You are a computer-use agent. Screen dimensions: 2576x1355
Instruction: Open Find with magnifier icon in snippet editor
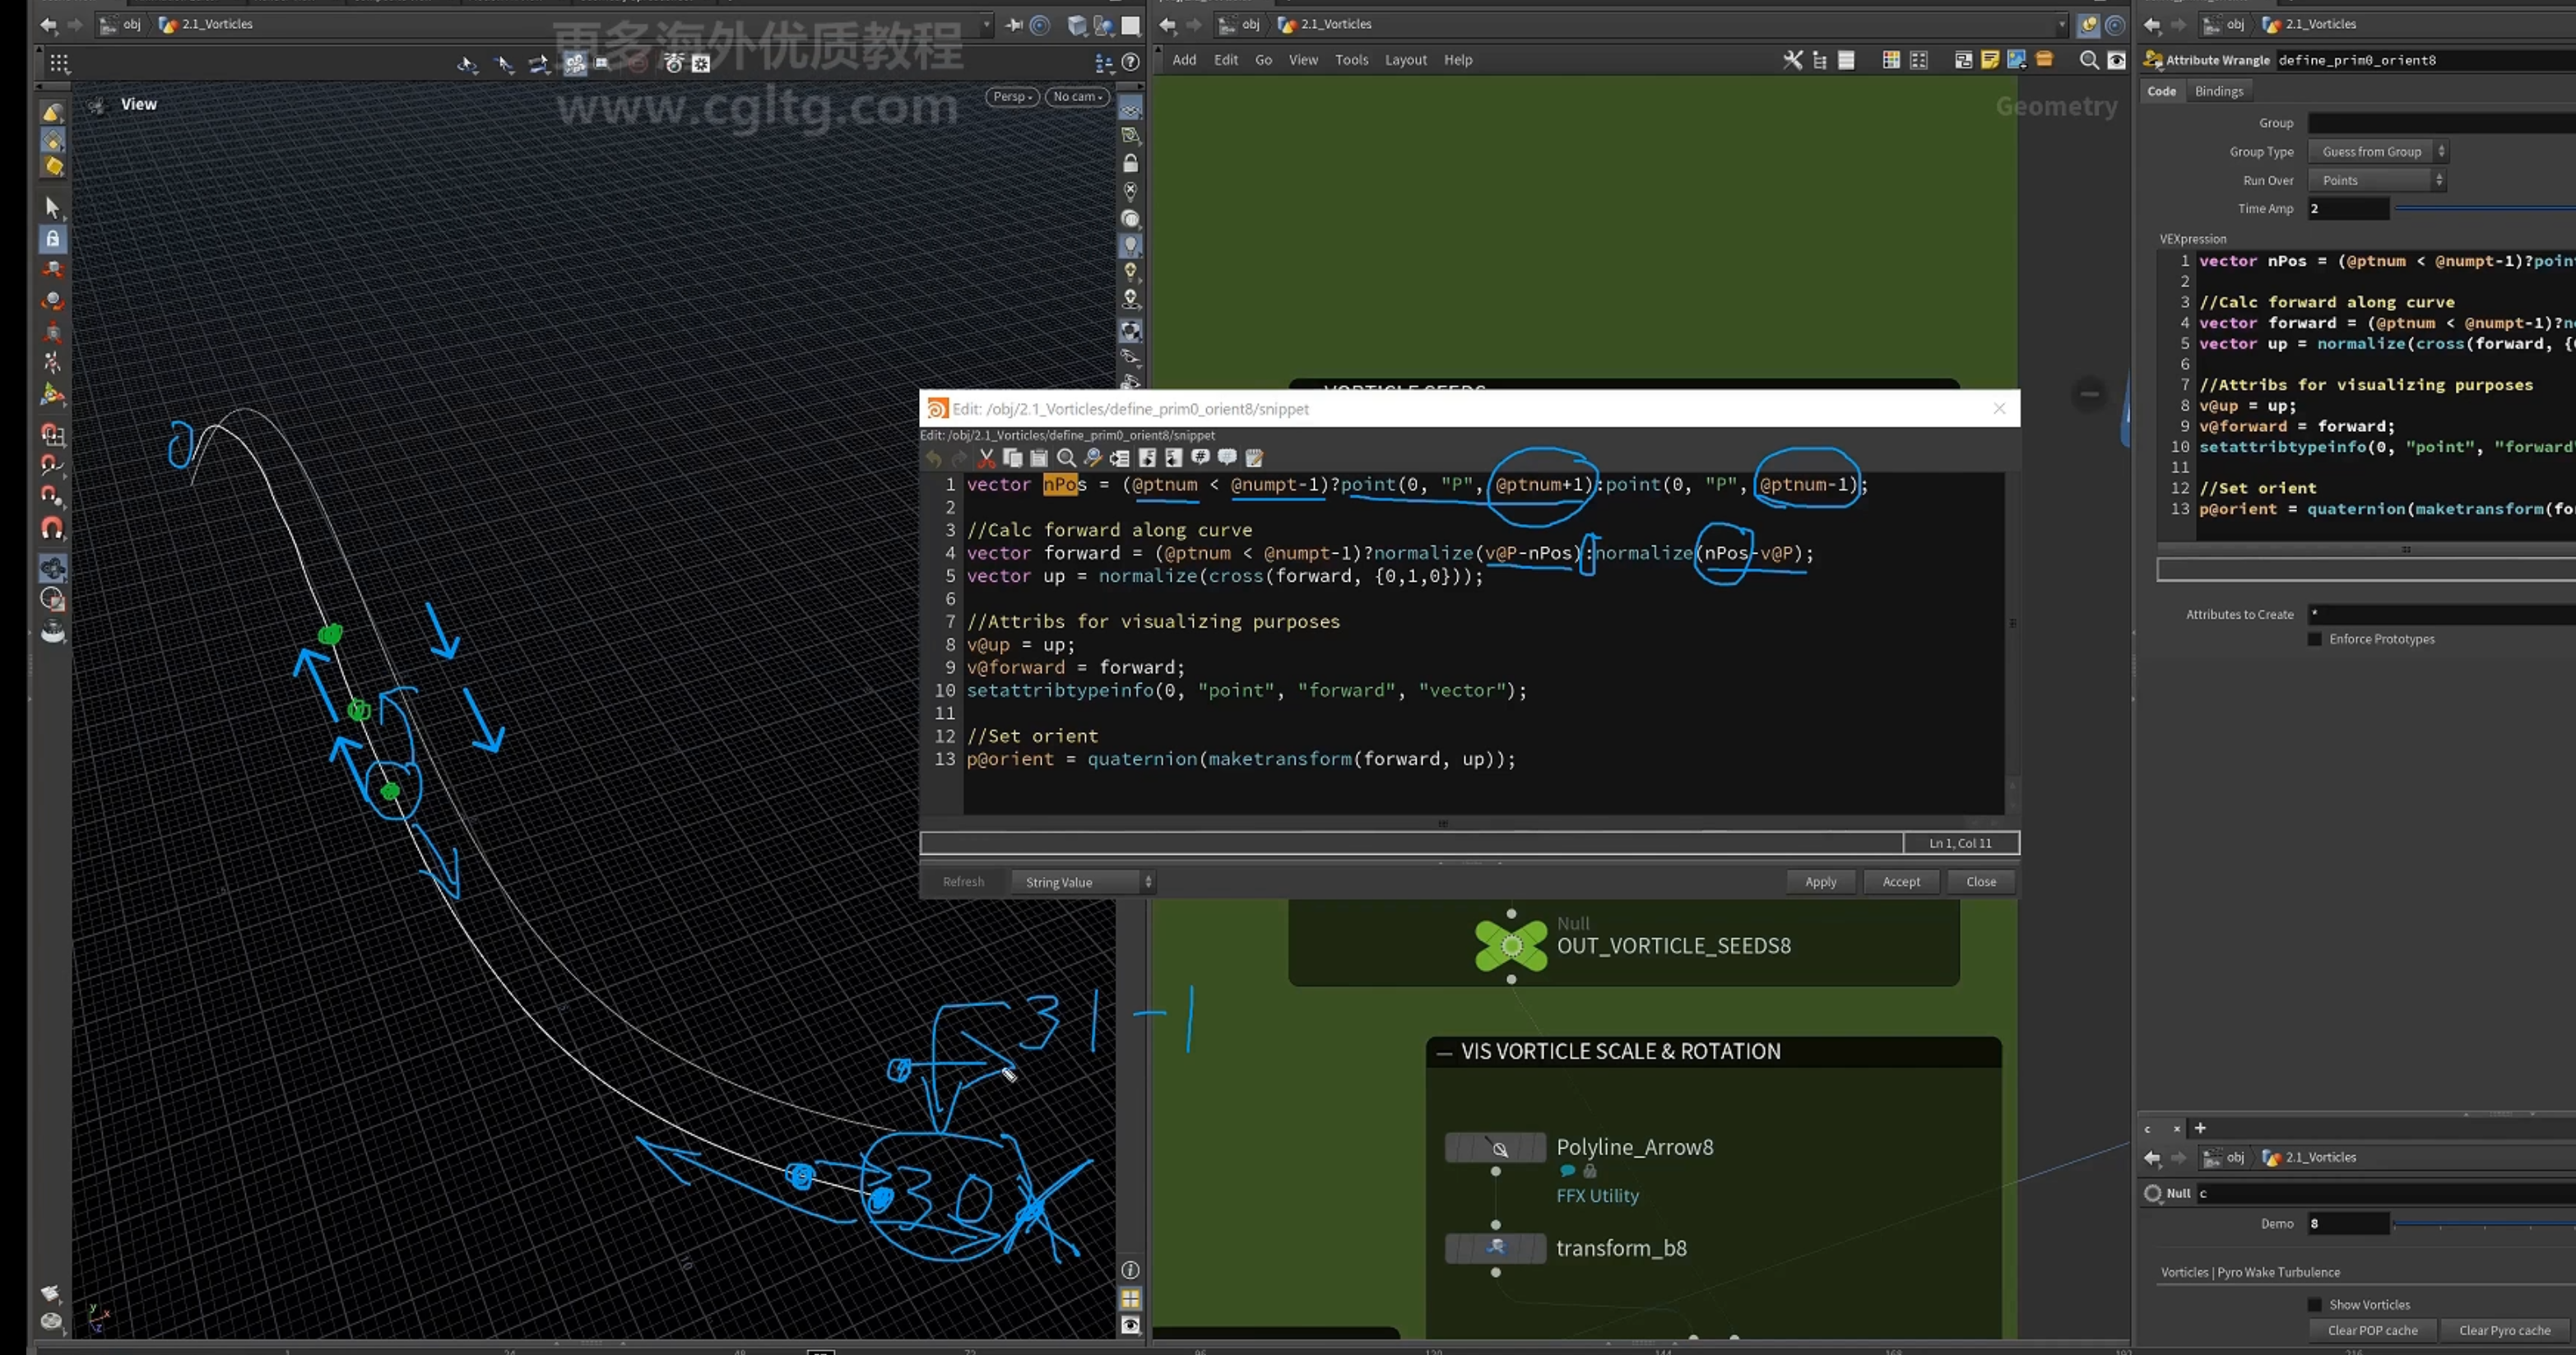(1066, 458)
